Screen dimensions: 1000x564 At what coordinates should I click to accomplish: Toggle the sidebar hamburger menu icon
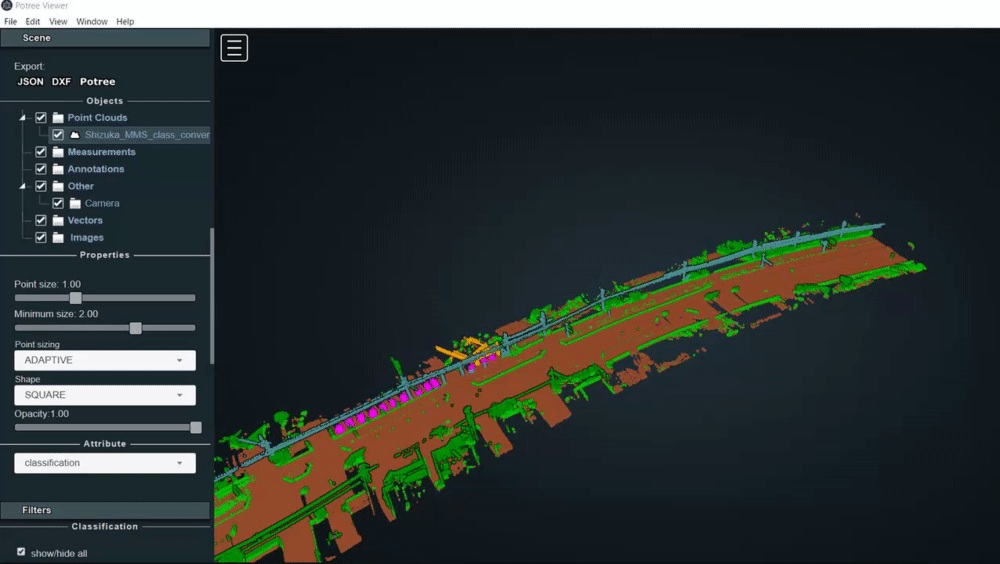coord(234,48)
